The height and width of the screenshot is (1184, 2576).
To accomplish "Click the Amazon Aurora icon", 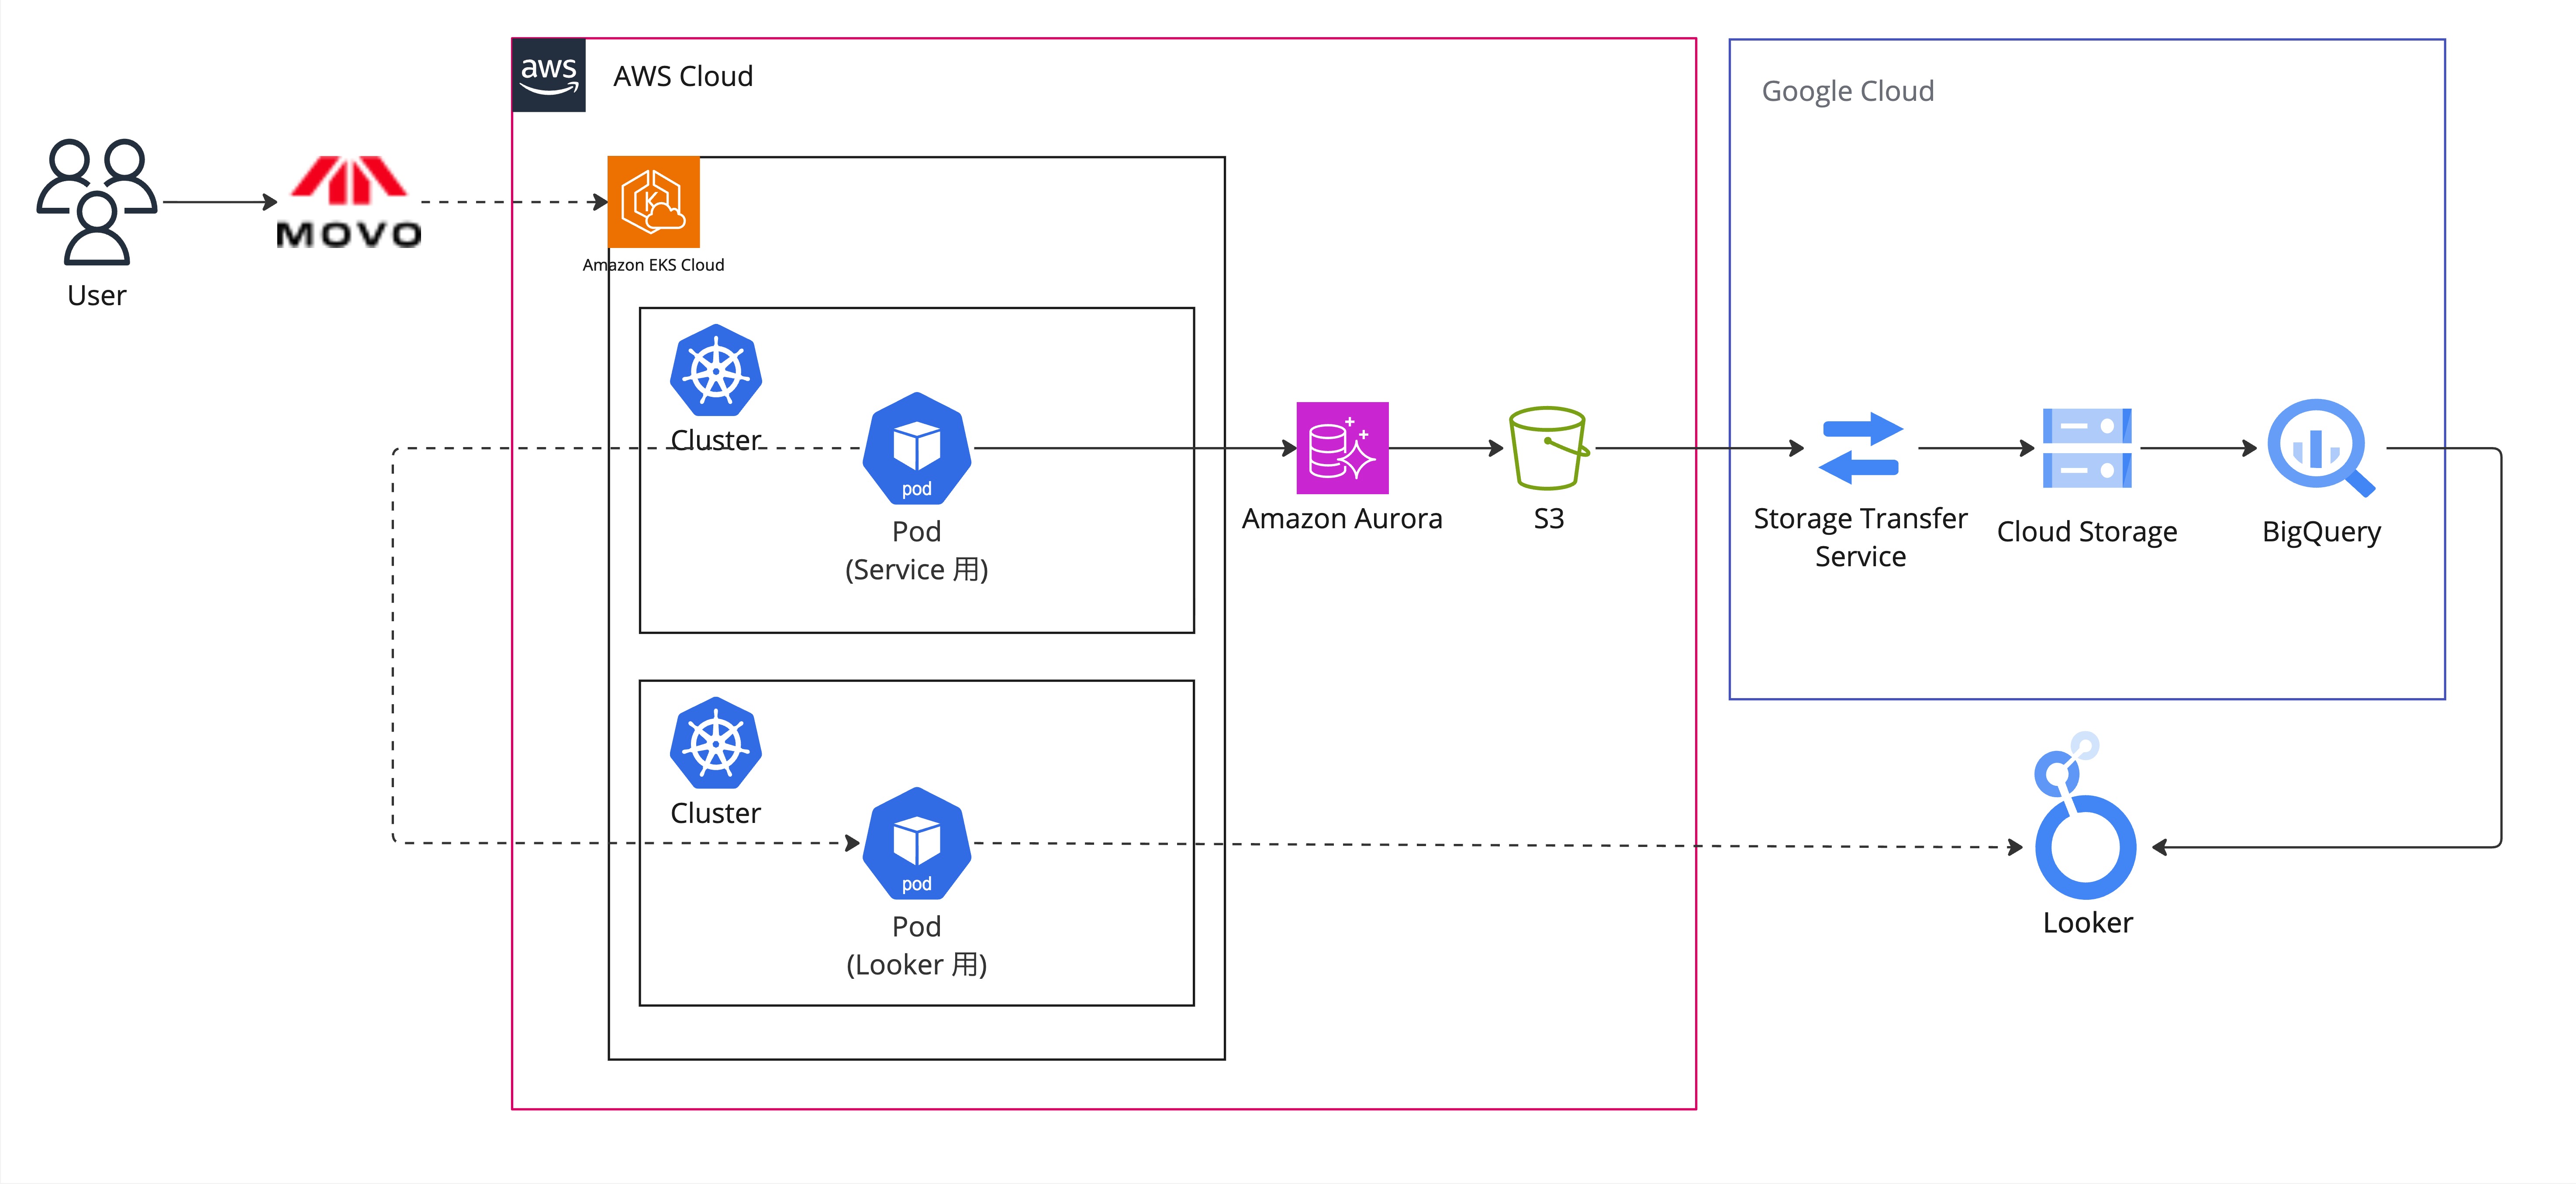I will click(1342, 448).
